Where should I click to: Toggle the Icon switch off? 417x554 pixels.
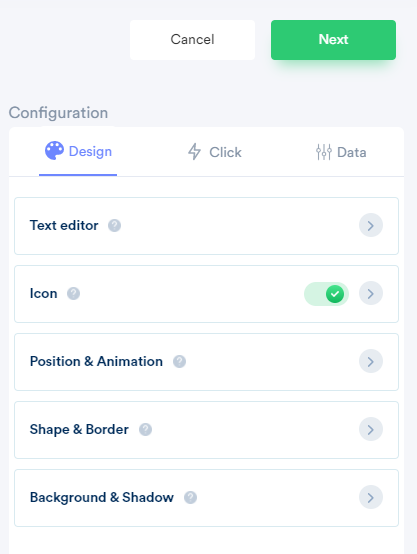point(326,294)
